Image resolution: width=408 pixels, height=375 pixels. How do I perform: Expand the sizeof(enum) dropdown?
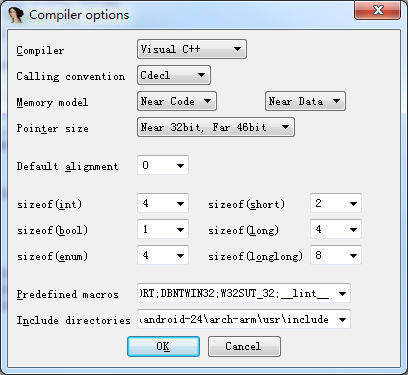[x=163, y=255]
